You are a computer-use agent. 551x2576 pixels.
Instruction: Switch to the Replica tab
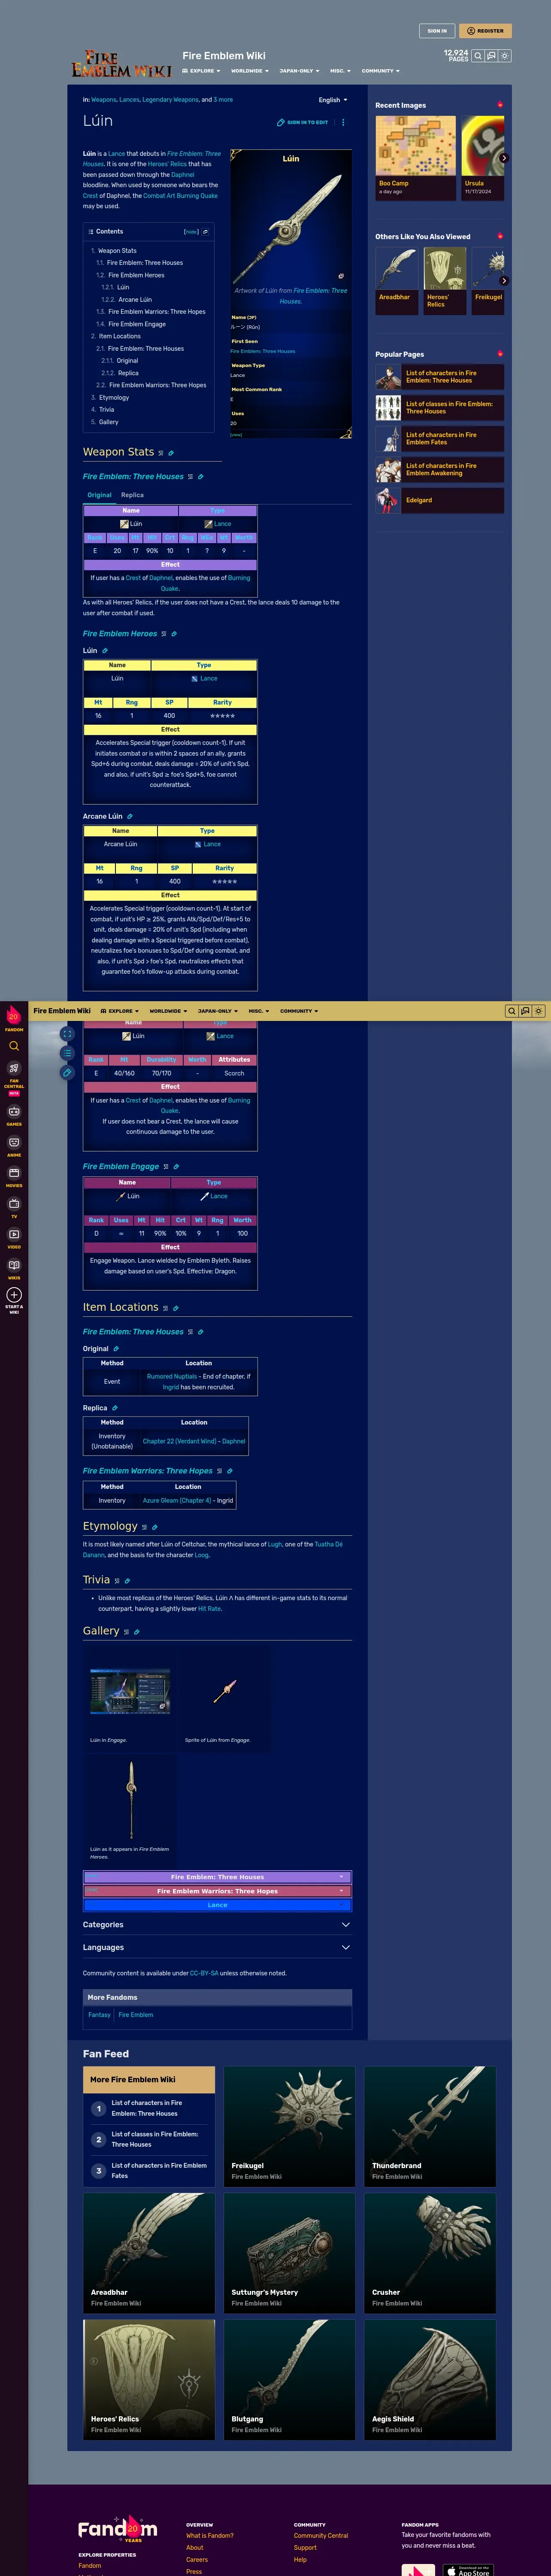pos(132,495)
